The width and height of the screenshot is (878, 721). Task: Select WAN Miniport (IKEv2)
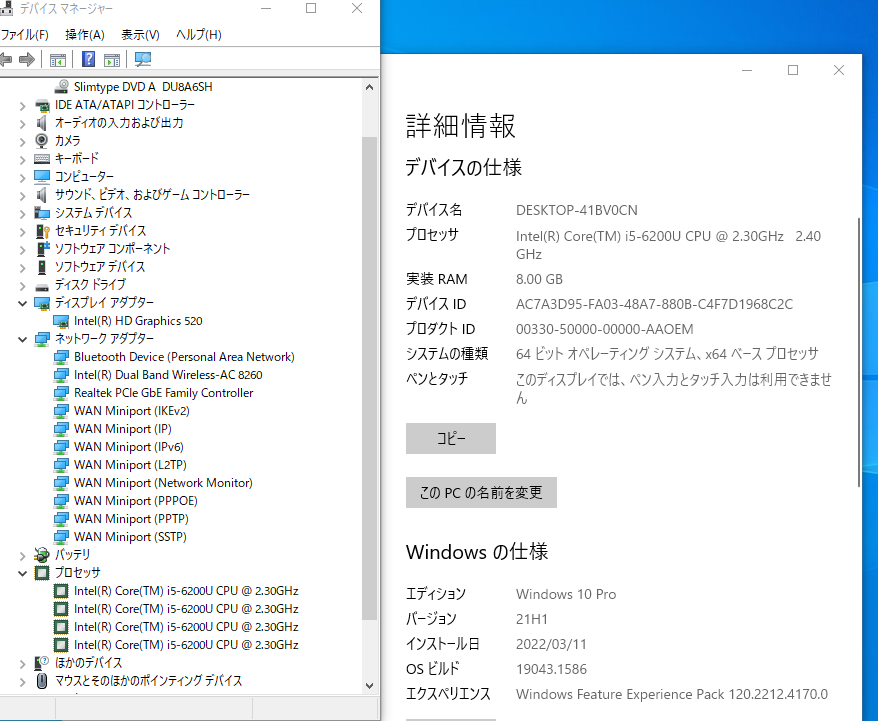tap(132, 411)
